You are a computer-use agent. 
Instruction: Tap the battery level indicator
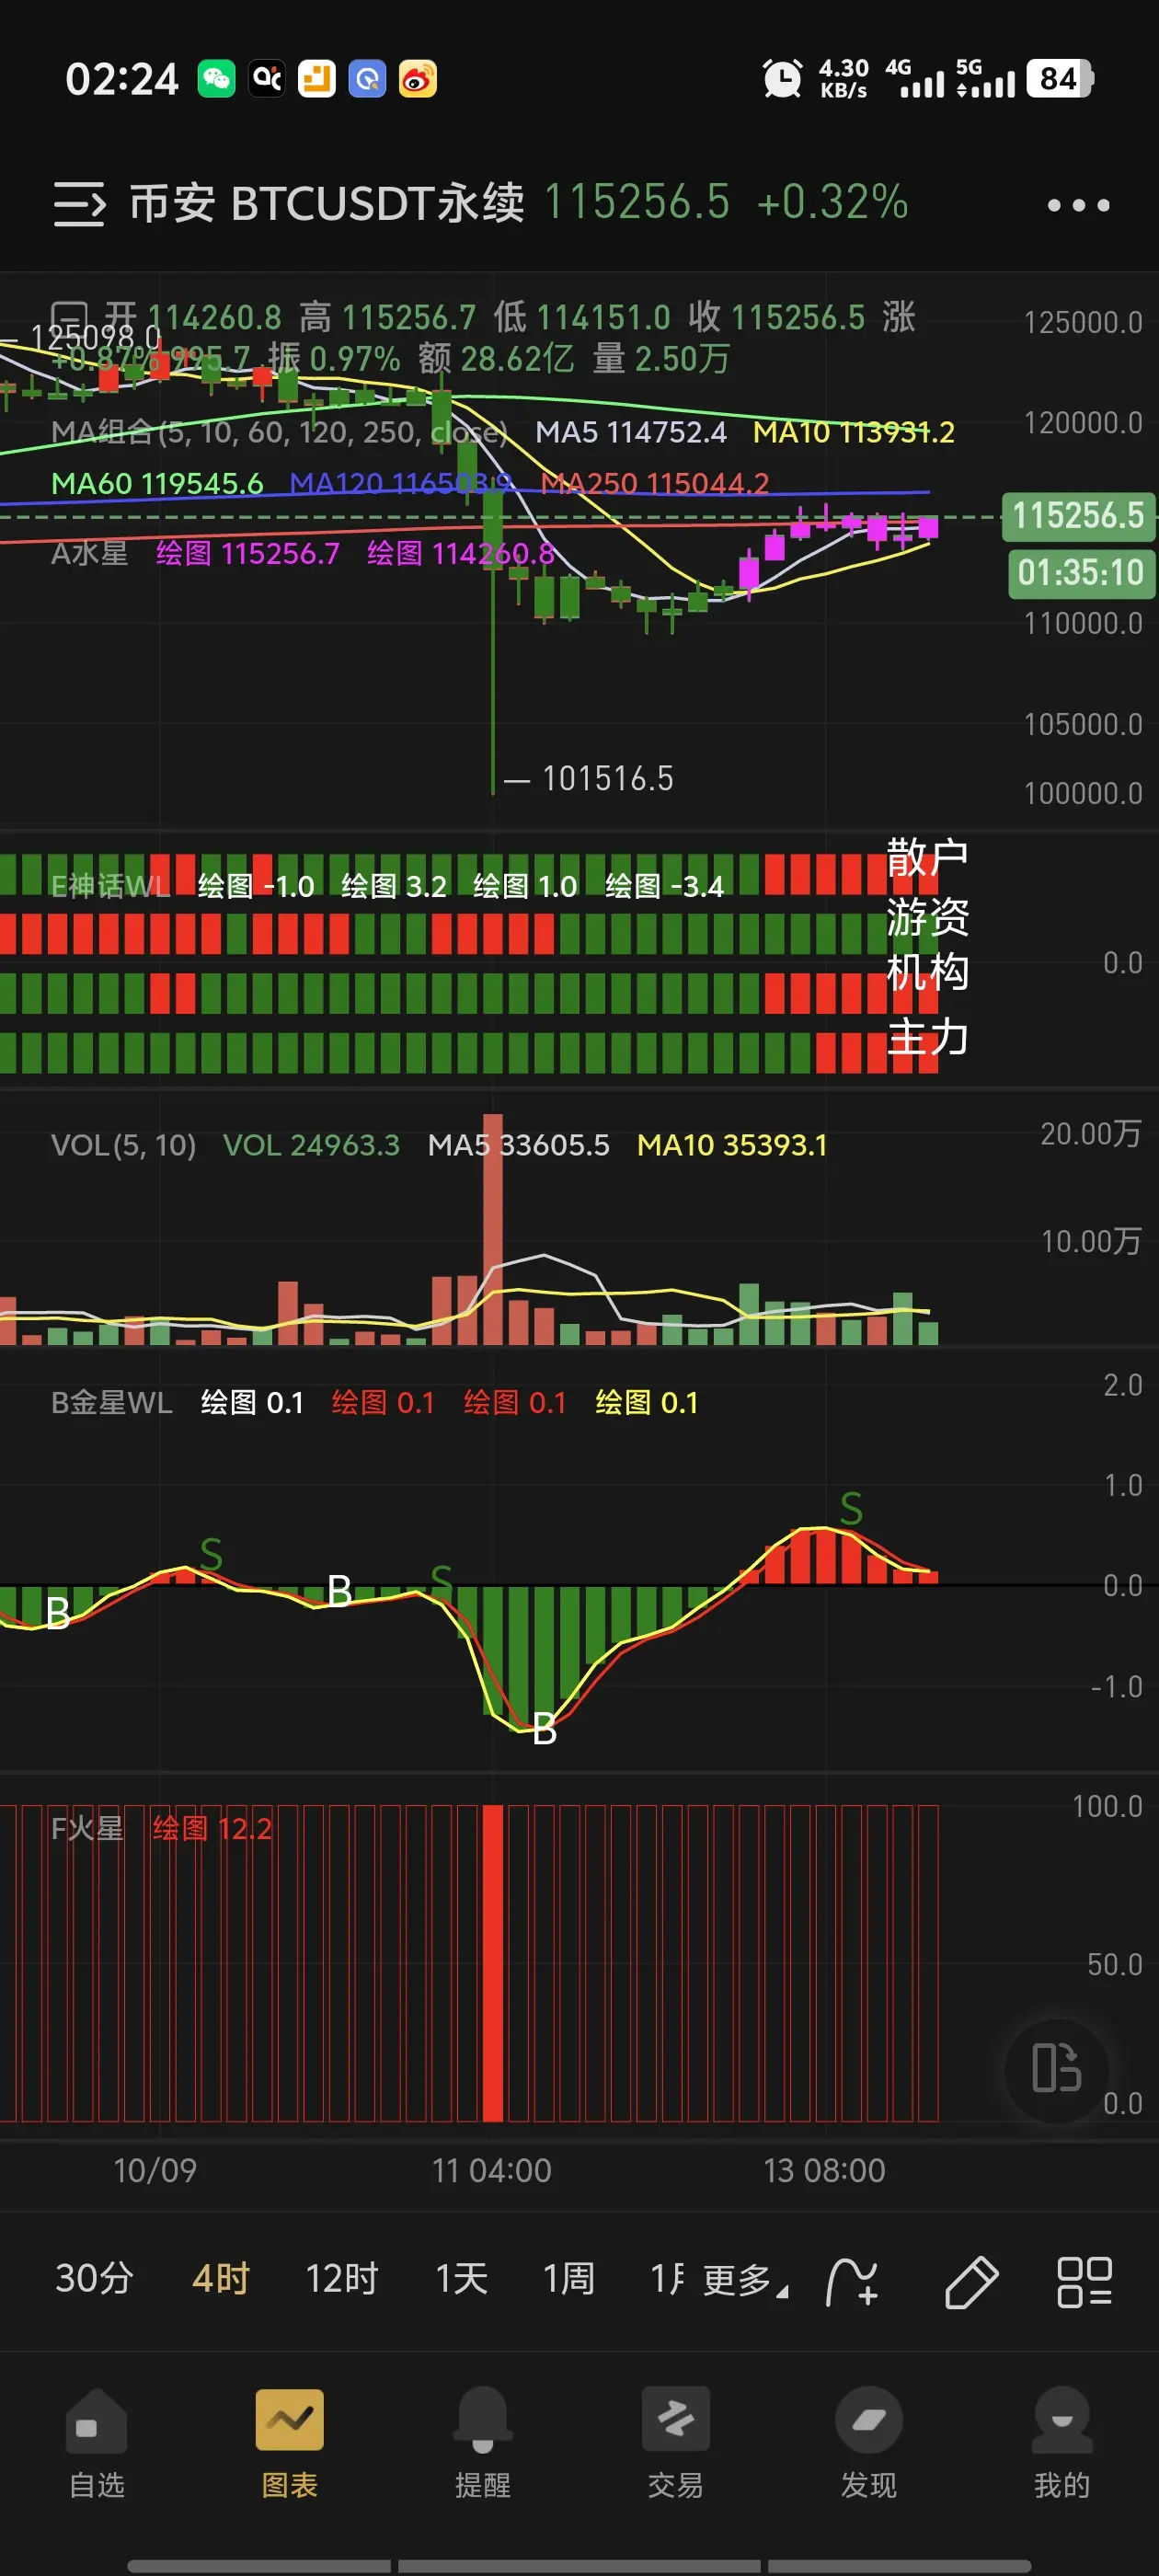(x=1060, y=78)
